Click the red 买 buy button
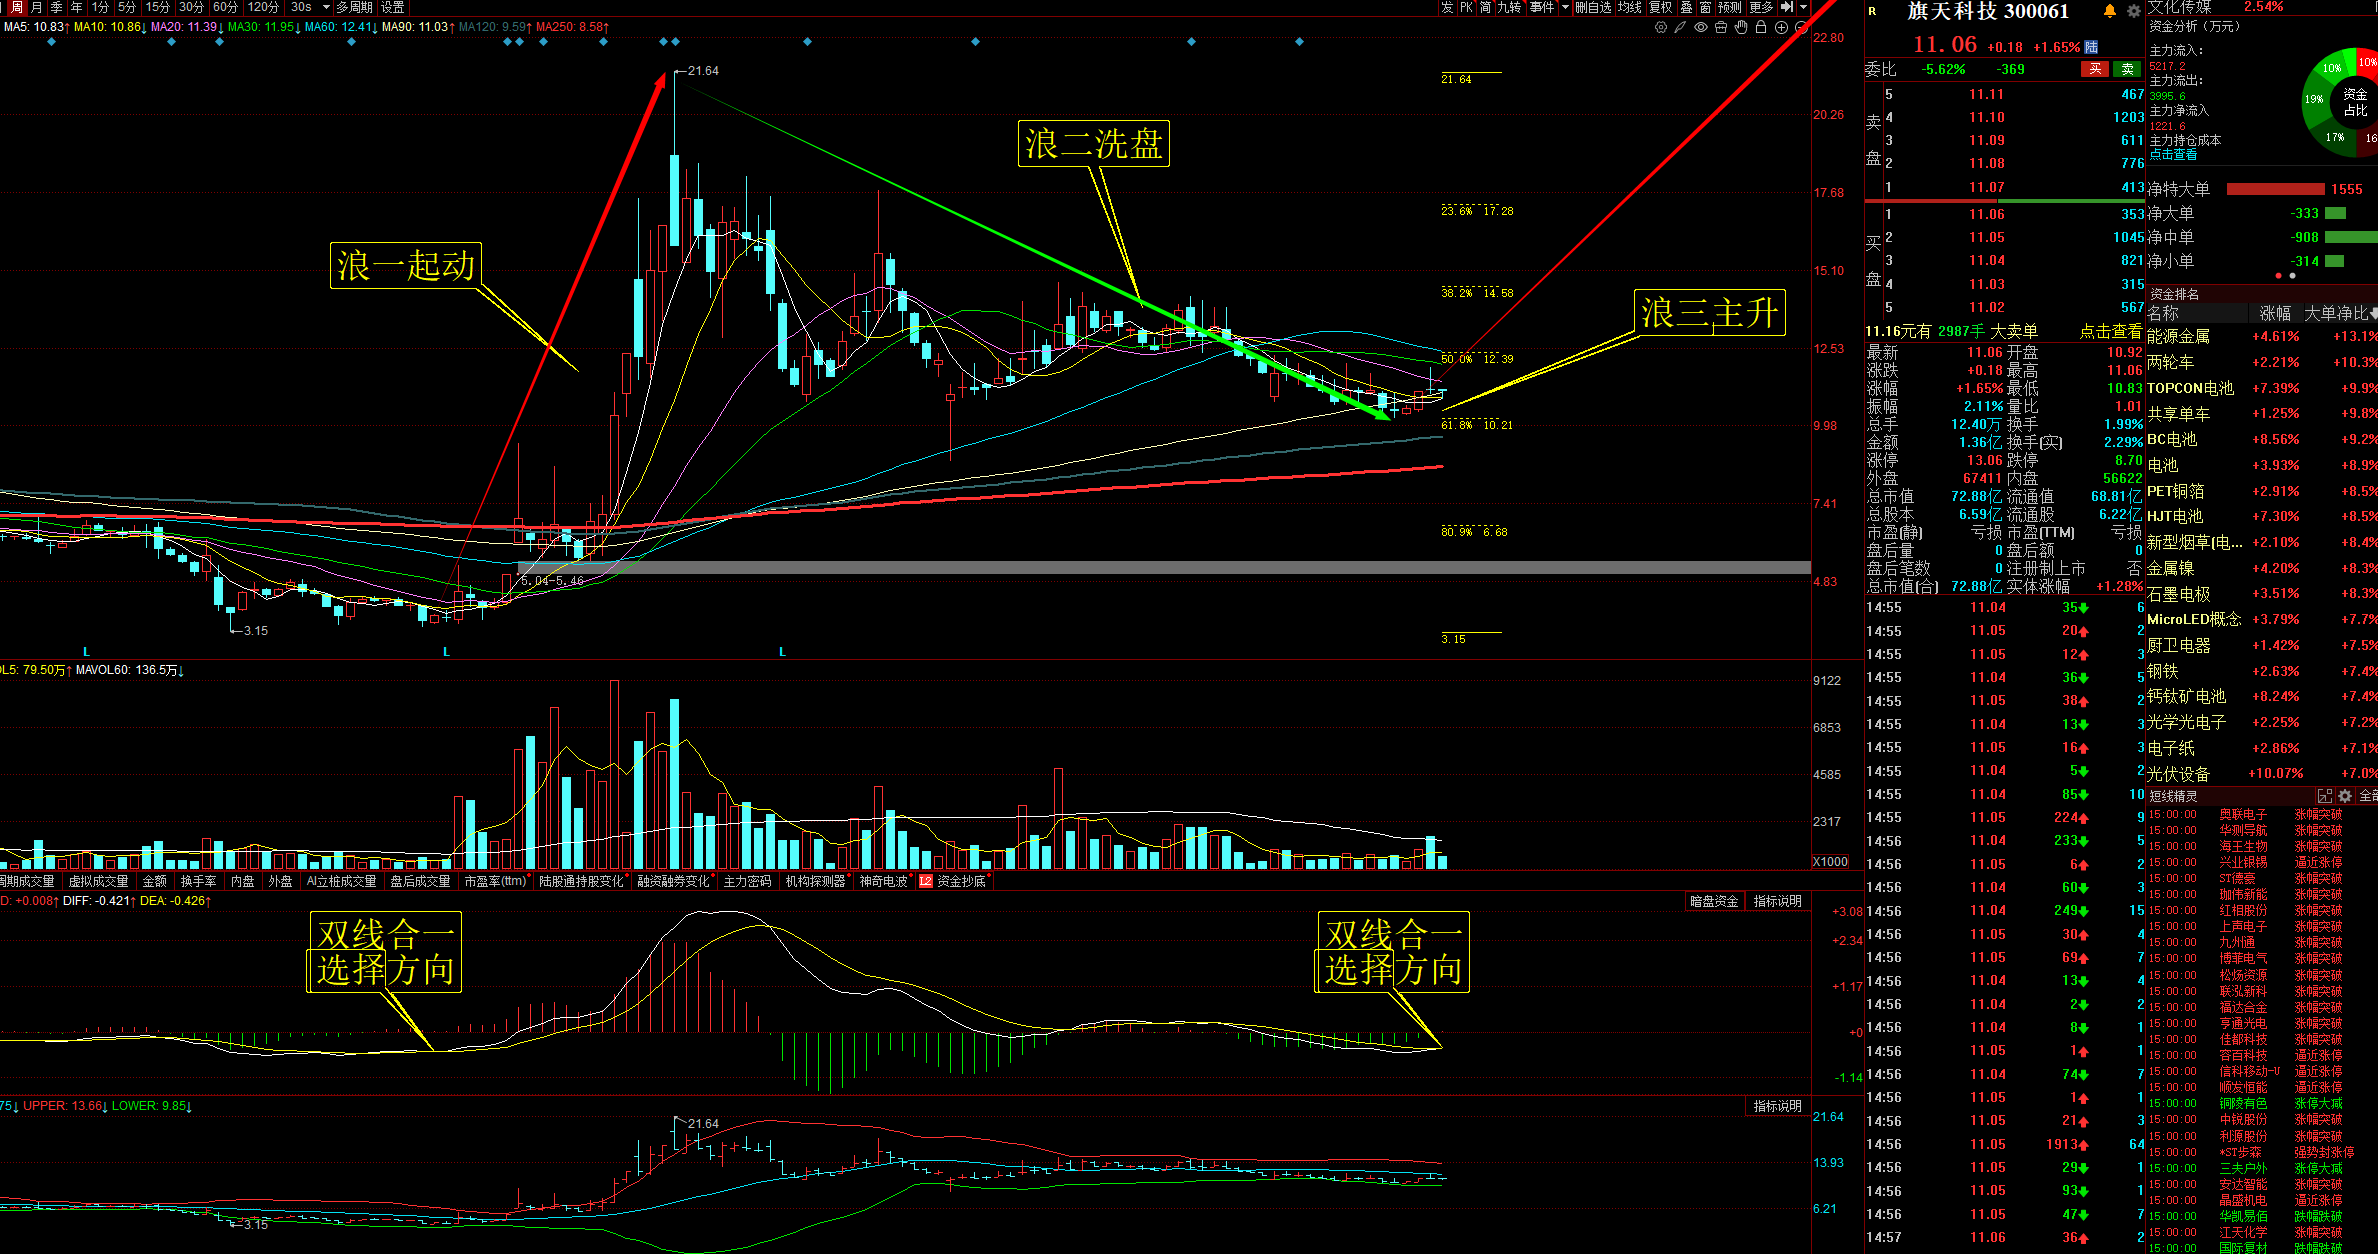The width and height of the screenshot is (2378, 1254). click(x=2095, y=69)
